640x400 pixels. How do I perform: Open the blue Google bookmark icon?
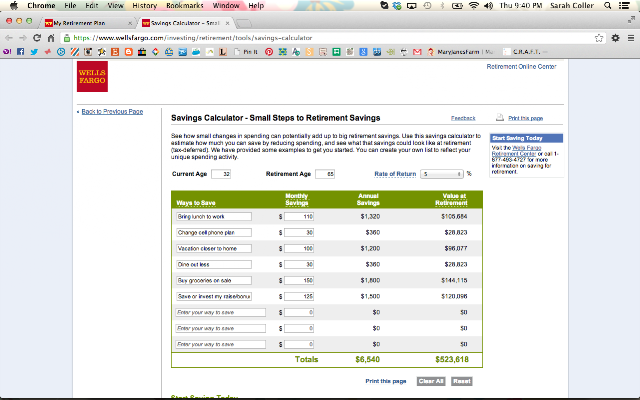coord(363,52)
